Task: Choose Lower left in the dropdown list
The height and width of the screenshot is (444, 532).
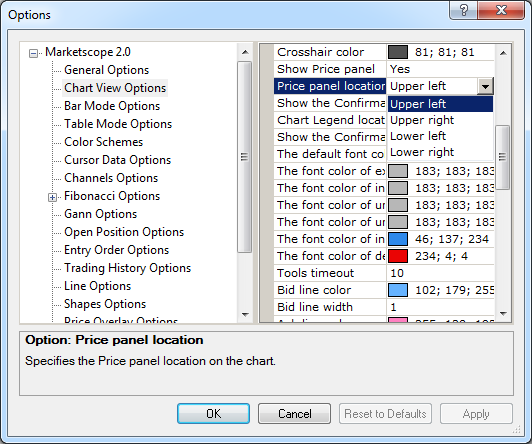Action: pyautogui.click(x=440, y=136)
